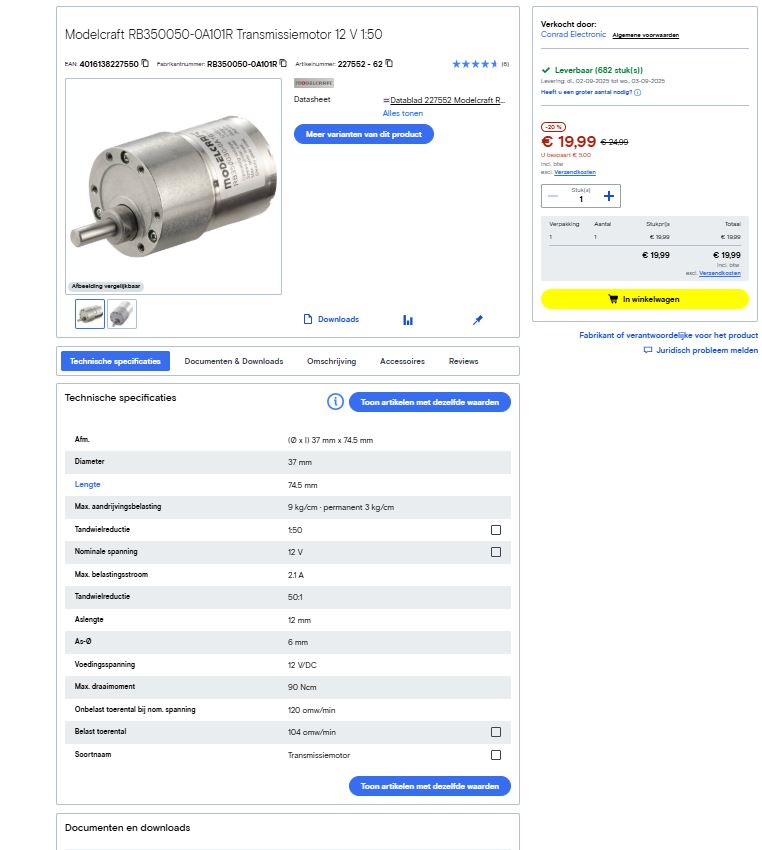Open the product compare chart icon

(408, 320)
